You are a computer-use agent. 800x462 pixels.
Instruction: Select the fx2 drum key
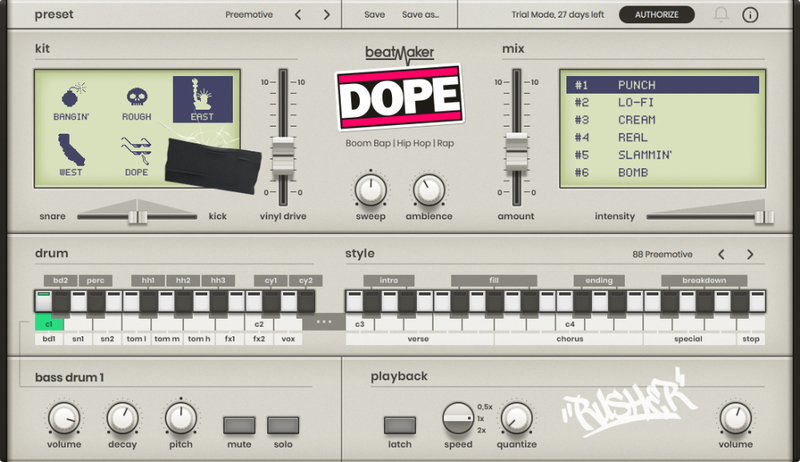(x=259, y=339)
